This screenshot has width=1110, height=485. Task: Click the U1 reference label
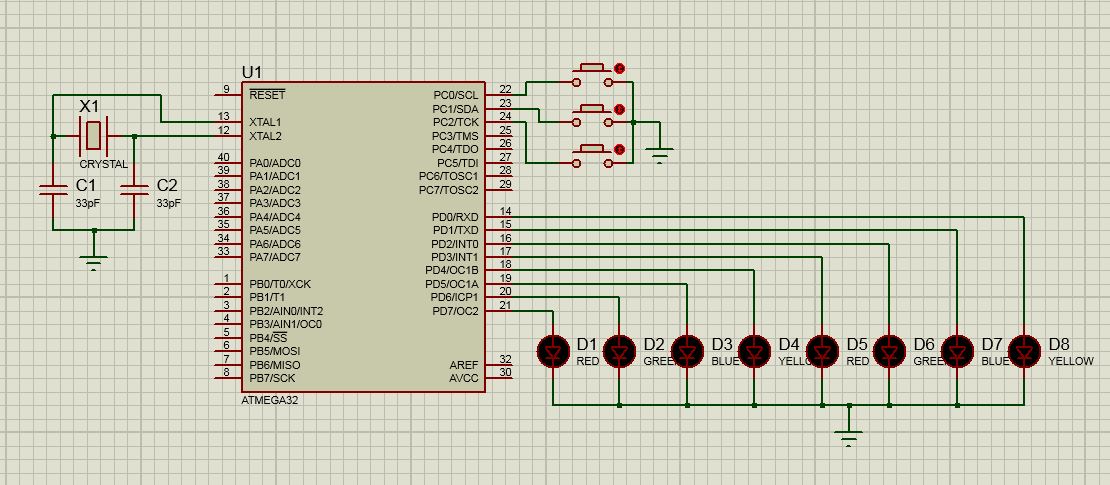pyautogui.click(x=252, y=72)
